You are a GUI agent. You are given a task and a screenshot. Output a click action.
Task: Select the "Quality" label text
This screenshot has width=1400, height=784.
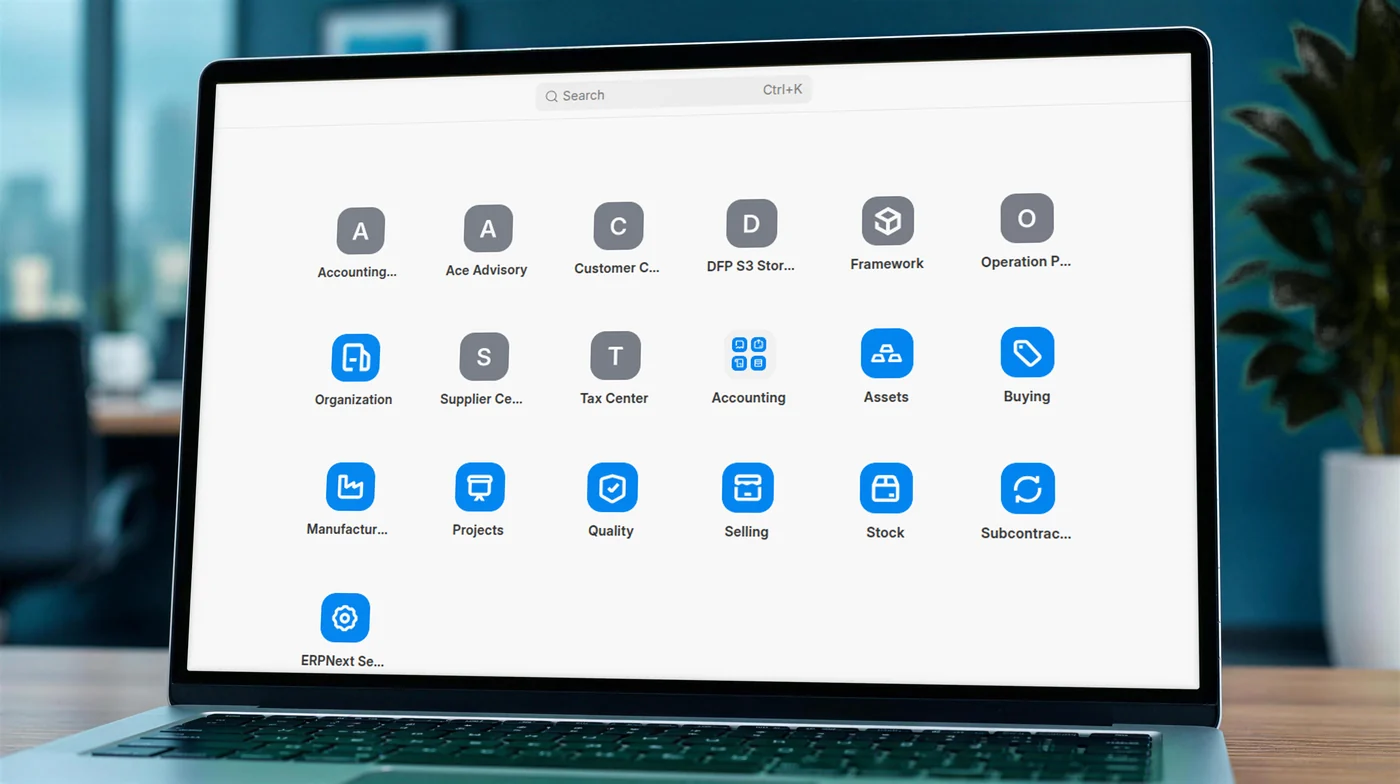(x=611, y=531)
